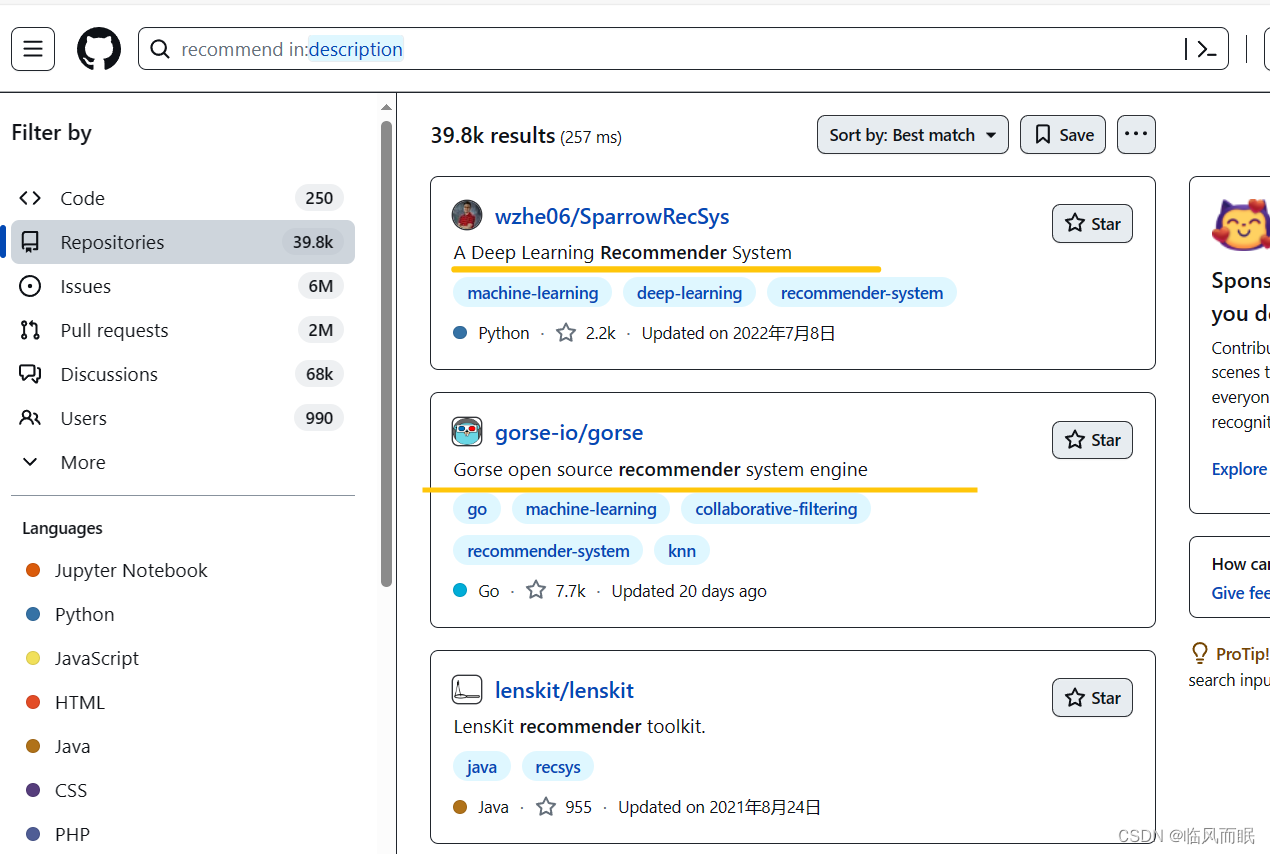Filter by JavaScript language

[96, 658]
